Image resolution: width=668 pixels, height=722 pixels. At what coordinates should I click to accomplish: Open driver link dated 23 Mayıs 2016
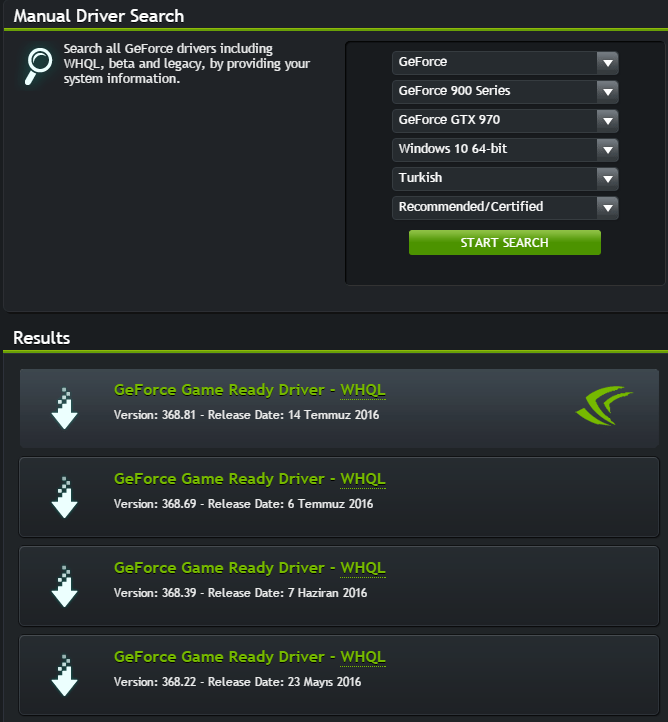219,657
